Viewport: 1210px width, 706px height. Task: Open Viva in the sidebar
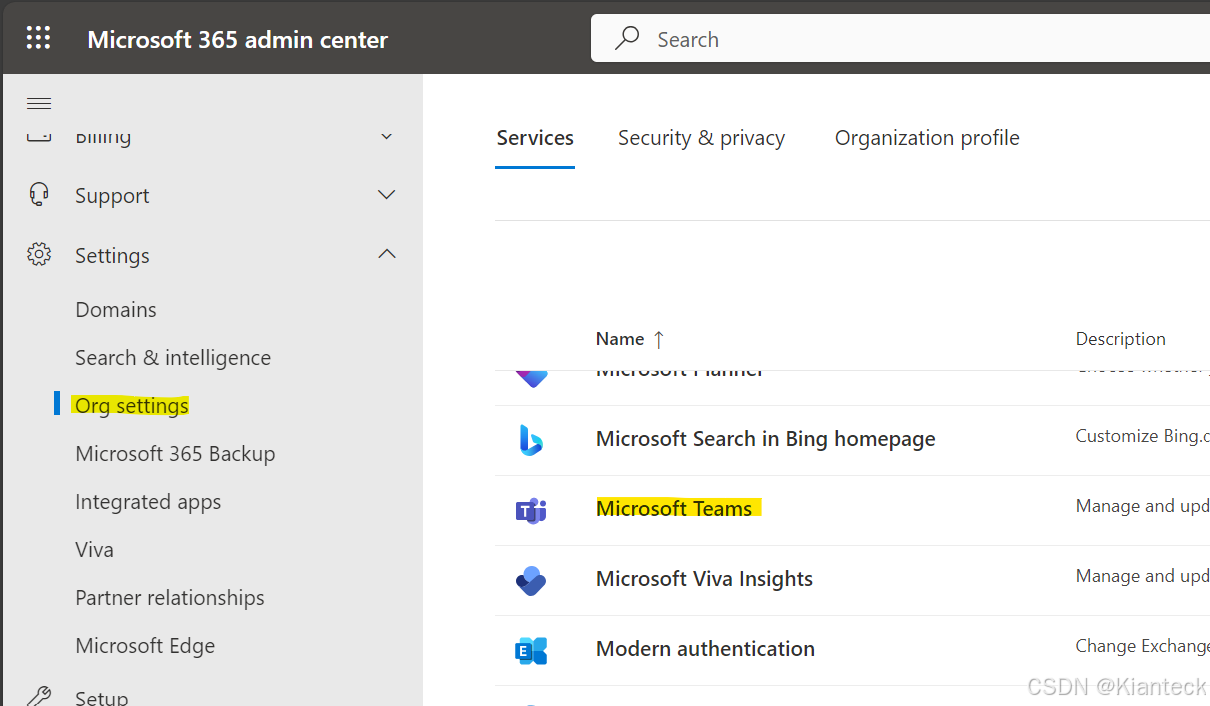click(x=94, y=550)
